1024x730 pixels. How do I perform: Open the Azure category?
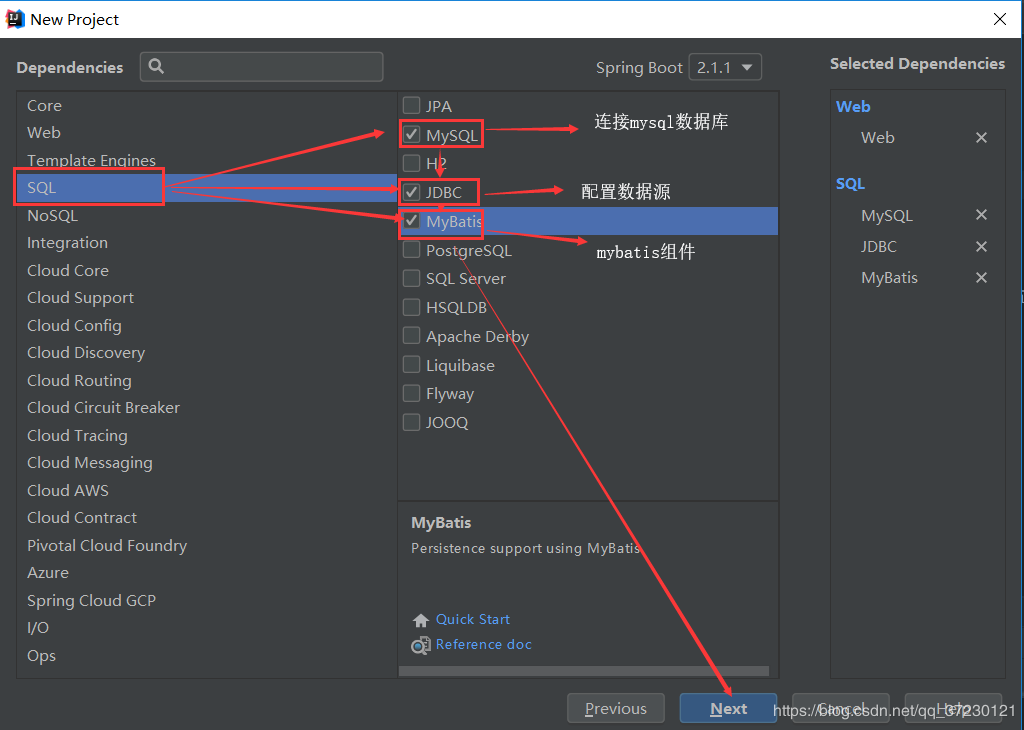point(206,573)
